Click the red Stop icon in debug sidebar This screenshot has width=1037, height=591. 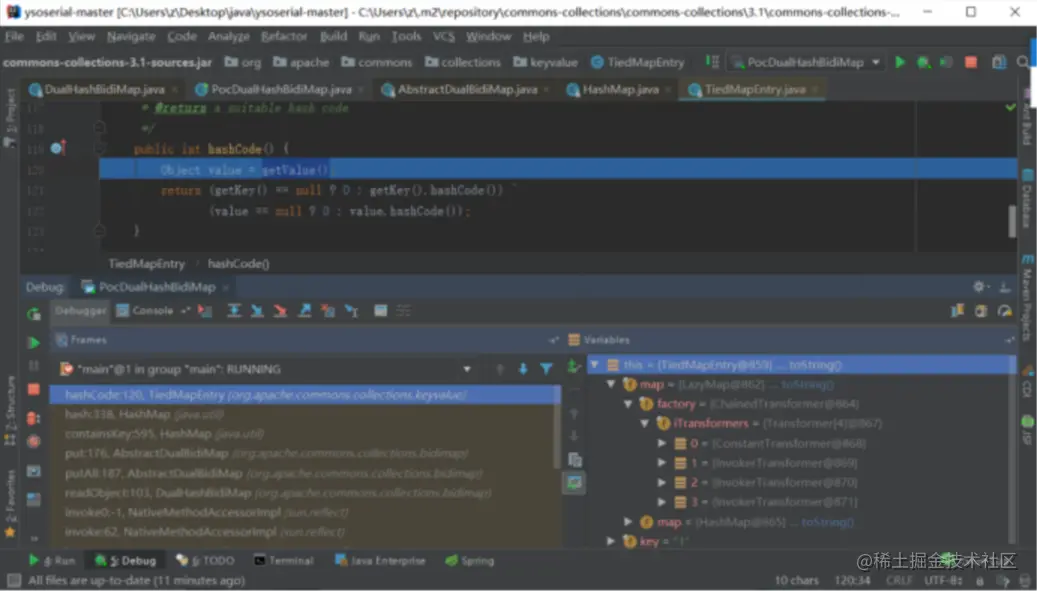tap(34, 389)
